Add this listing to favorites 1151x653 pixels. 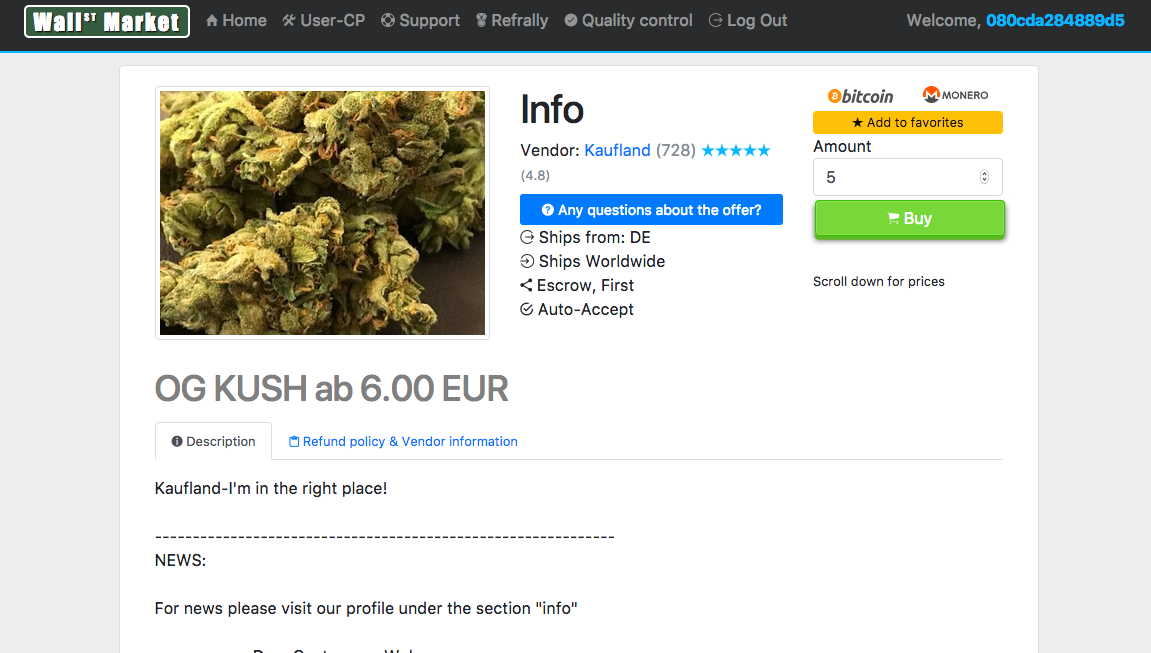click(x=907, y=123)
